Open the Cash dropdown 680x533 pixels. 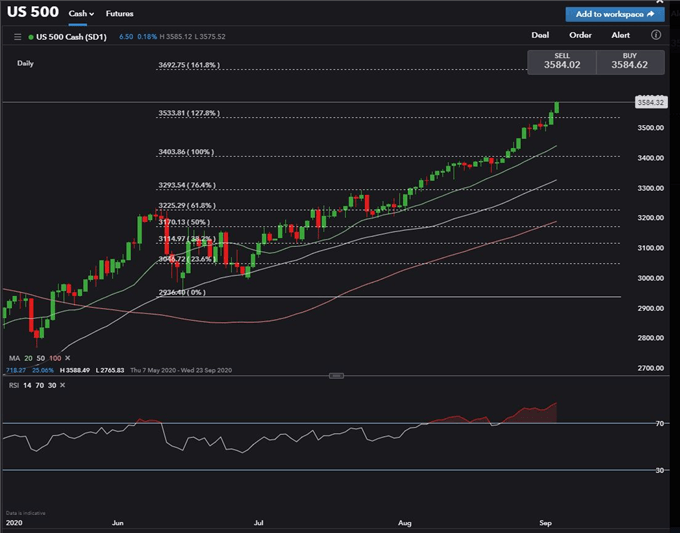(81, 14)
